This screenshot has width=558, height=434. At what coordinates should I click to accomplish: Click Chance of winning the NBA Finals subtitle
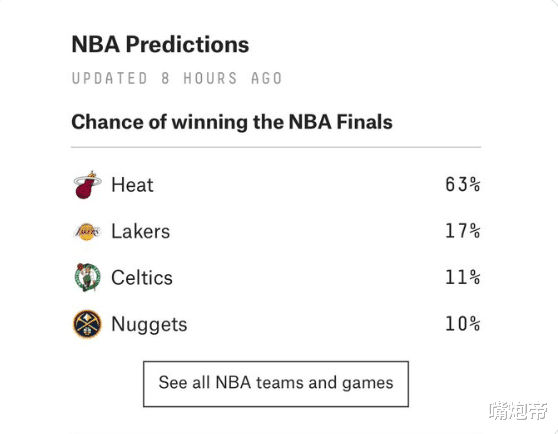(232, 122)
